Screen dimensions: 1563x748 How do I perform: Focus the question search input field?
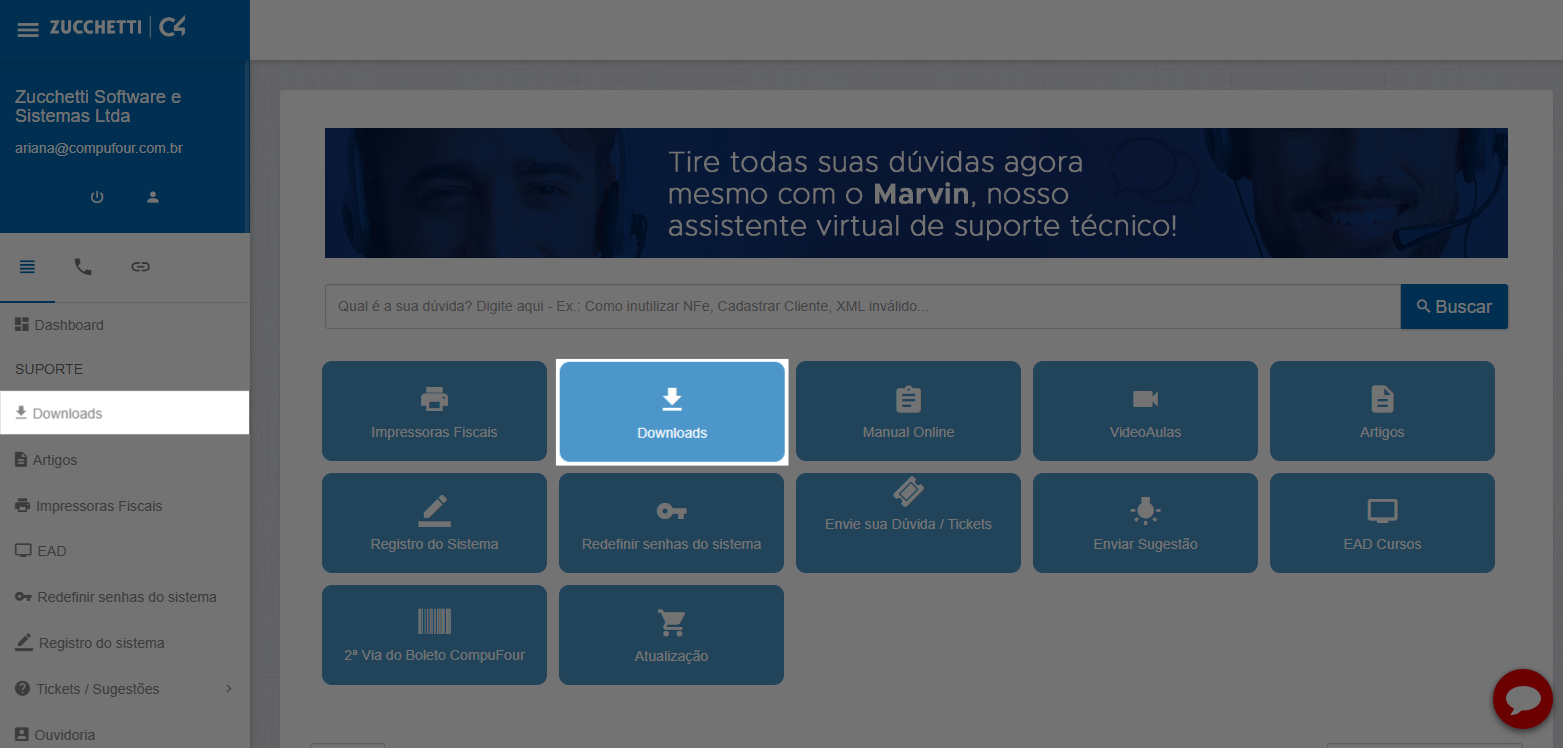pos(862,307)
